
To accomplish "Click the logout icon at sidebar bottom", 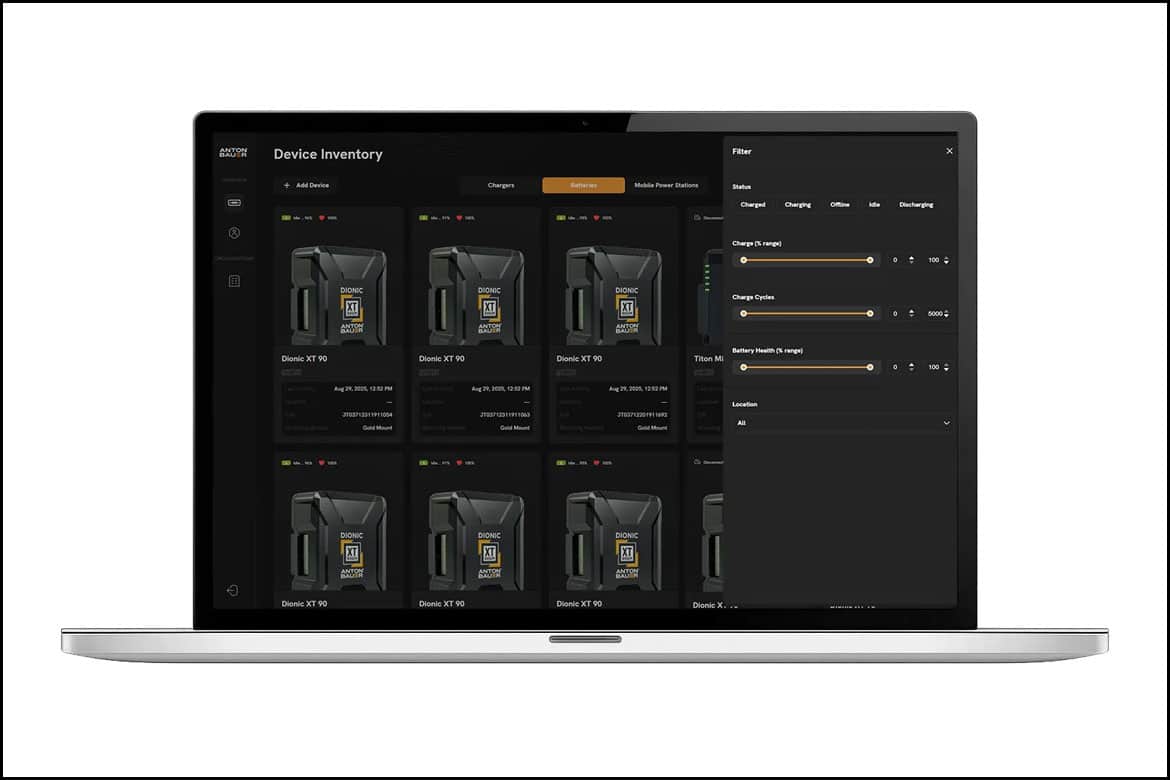I will pos(233,590).
